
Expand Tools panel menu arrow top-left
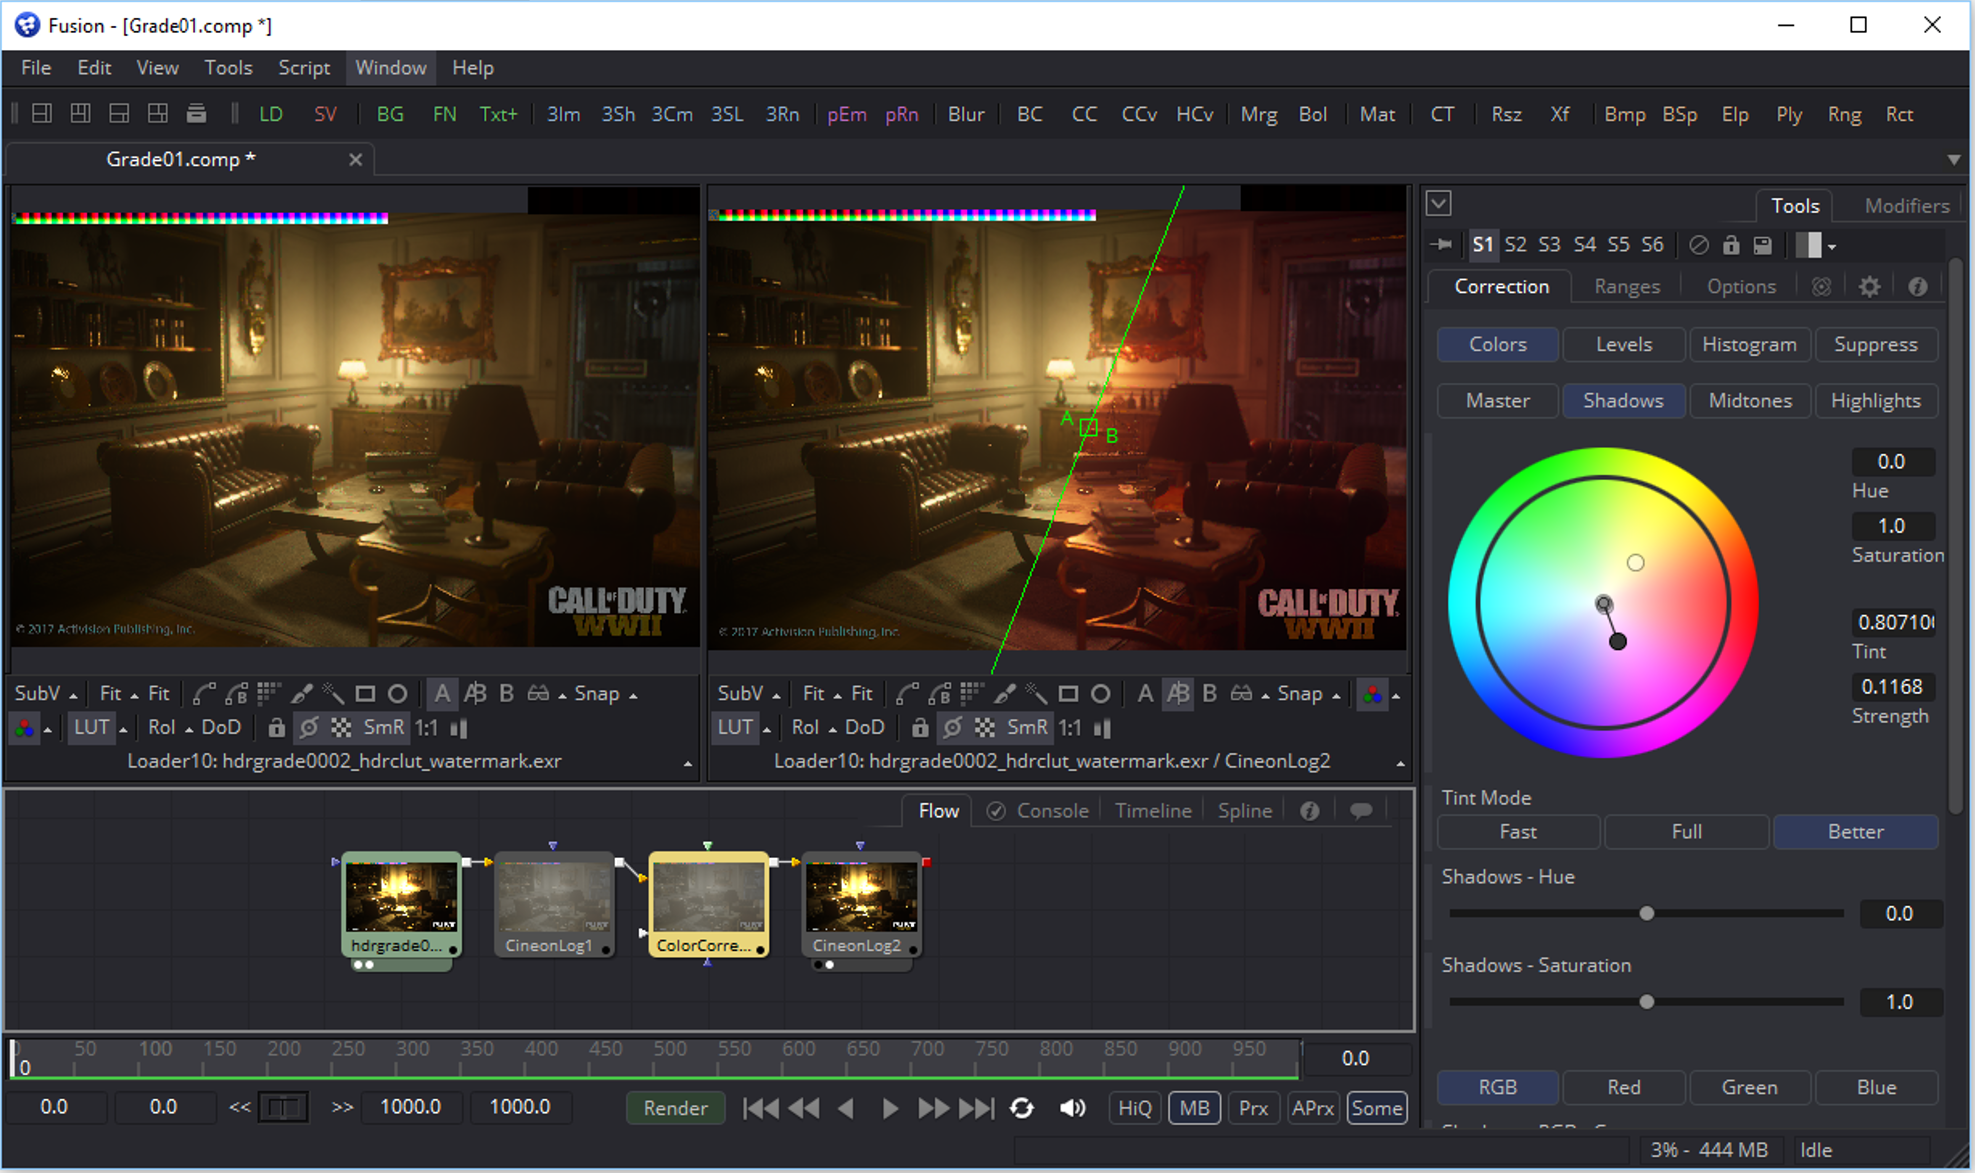[1439, 204]
